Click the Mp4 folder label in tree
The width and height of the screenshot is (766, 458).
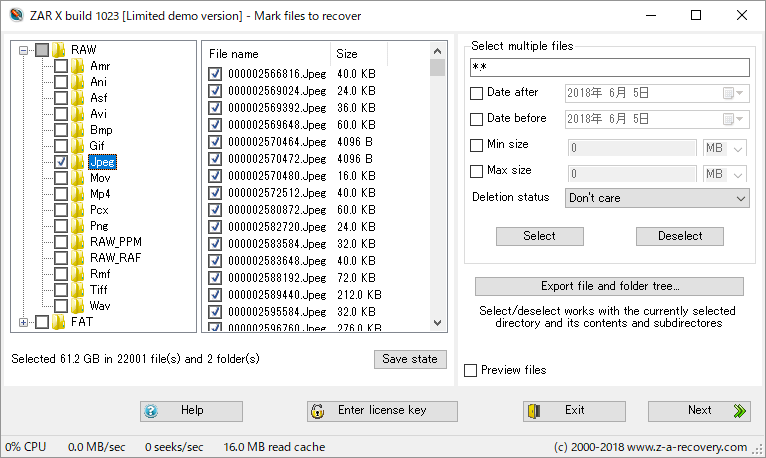[x=100, y=194]
